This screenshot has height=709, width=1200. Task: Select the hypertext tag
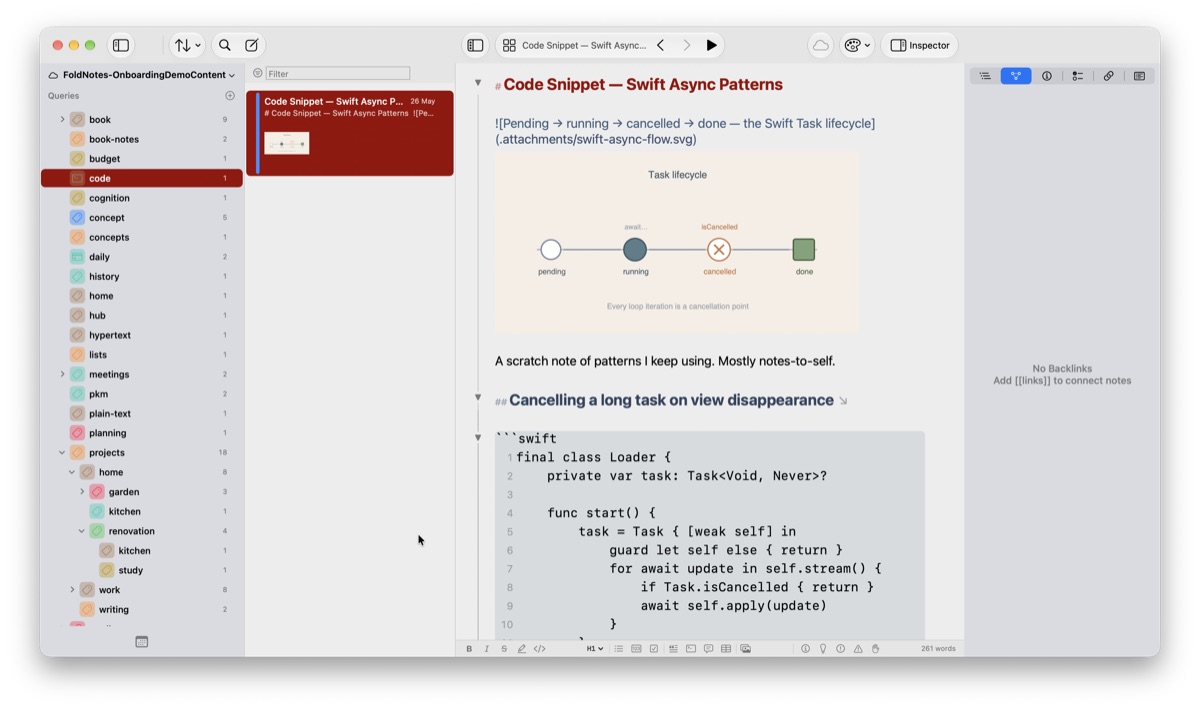141,335
